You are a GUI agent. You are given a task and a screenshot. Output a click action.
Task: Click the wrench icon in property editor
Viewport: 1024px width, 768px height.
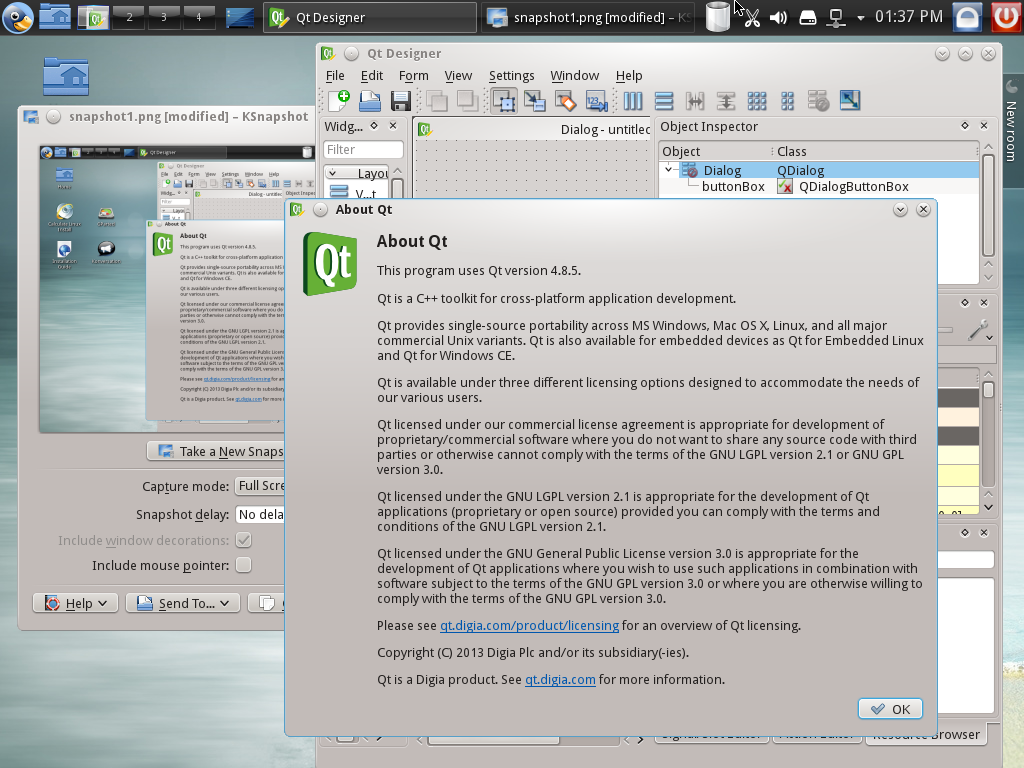977,330
